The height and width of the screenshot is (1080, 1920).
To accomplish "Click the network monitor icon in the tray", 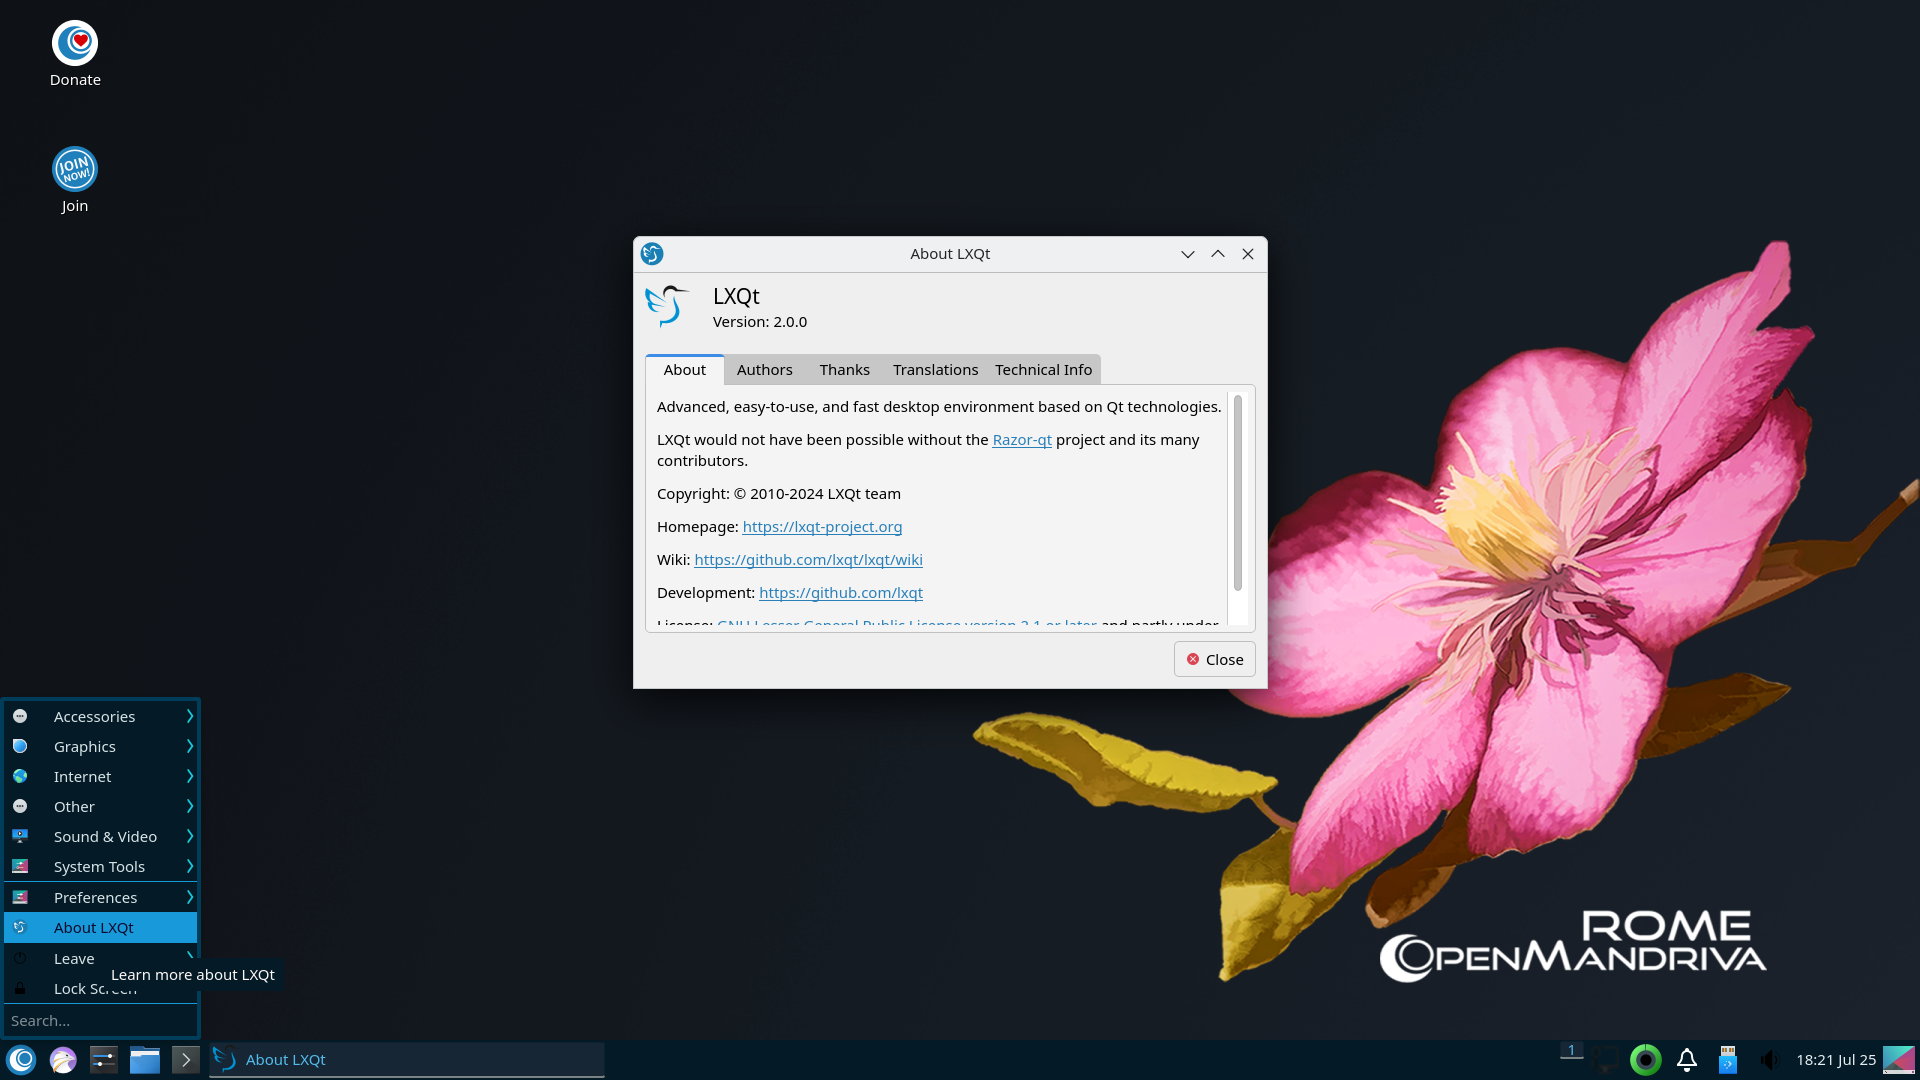I will pyautogui.click(x=1607, y=1060).
